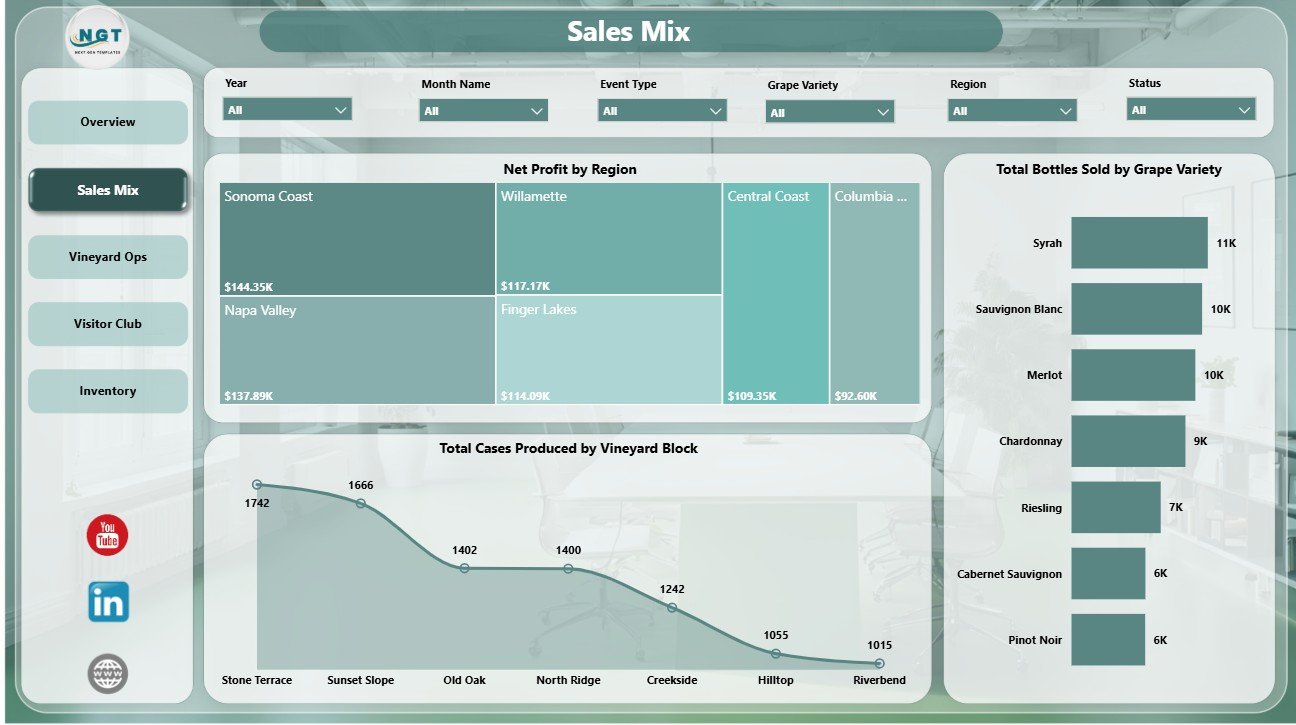Viewport: 1296px width, 725px height.
Task: Click the Sales Mix header title
Action: point(629,31)
